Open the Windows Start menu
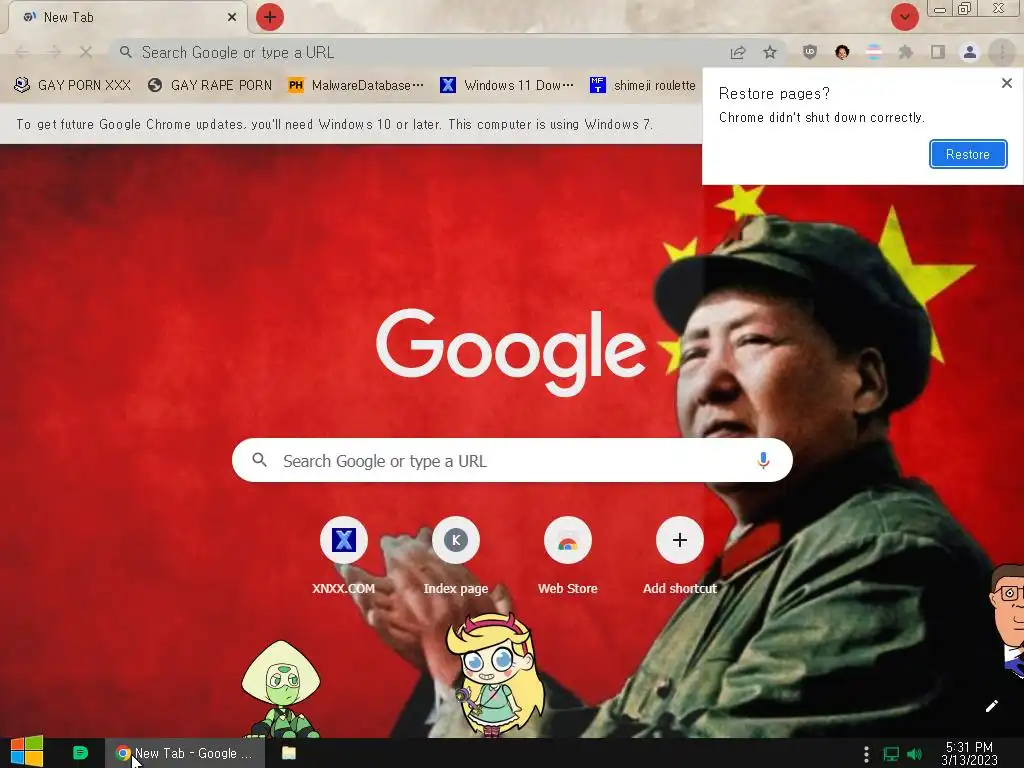The image size is (1024, 768). [27, 752]
